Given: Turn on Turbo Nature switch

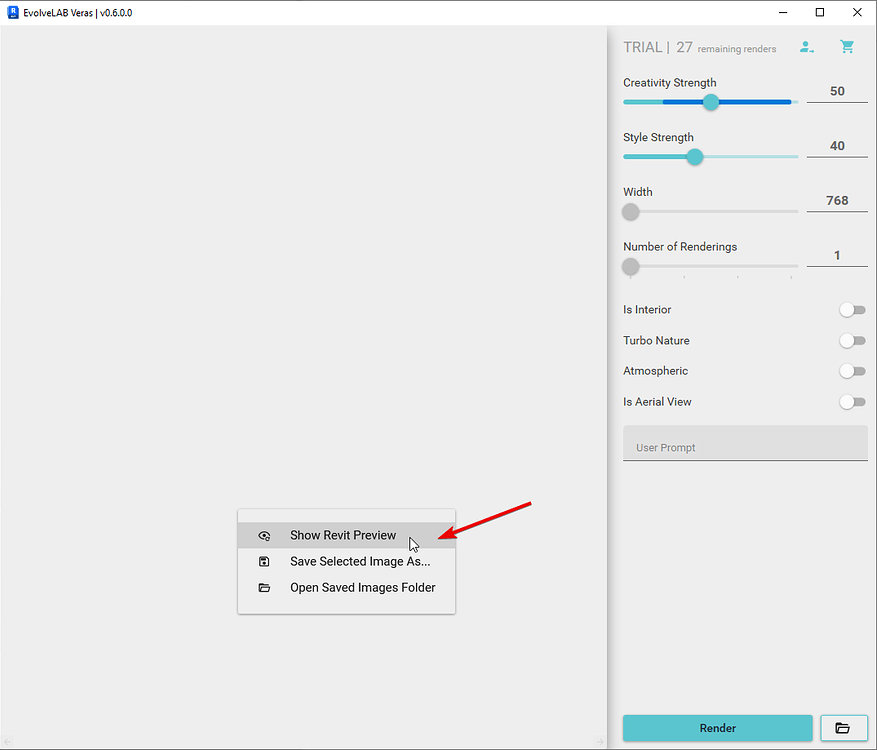Looking at the screenshot, I should [x=852, y=341].
